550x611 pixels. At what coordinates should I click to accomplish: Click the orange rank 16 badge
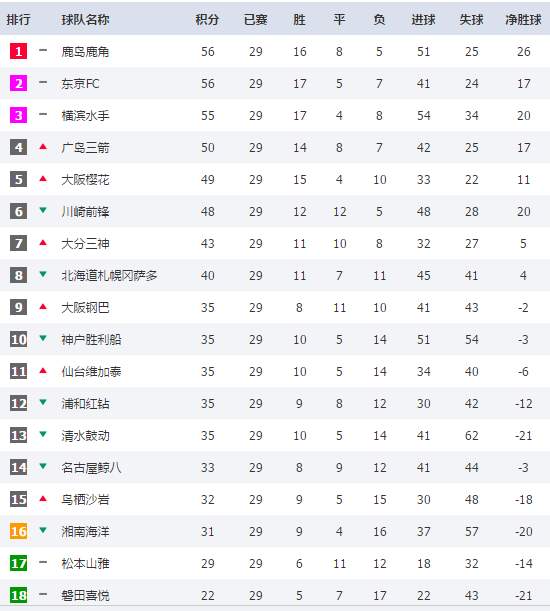[x=19, y=531]
